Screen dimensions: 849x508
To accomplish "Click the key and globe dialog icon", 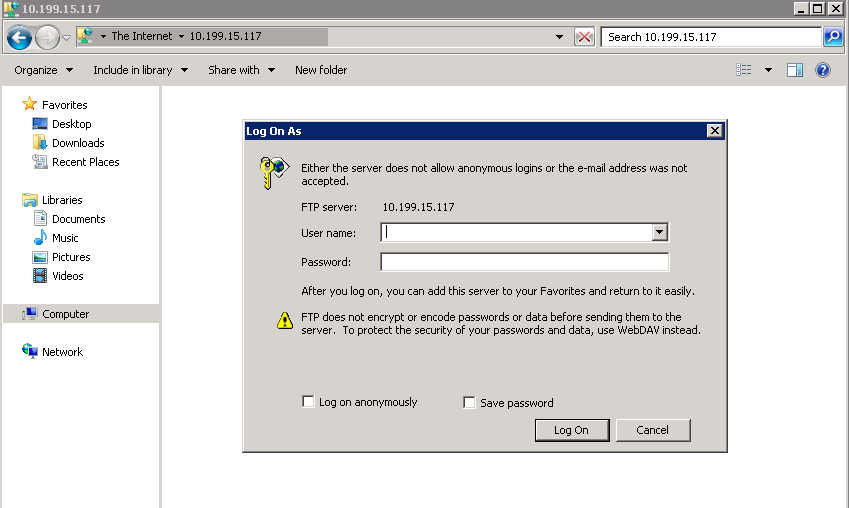I will (274, 173).
